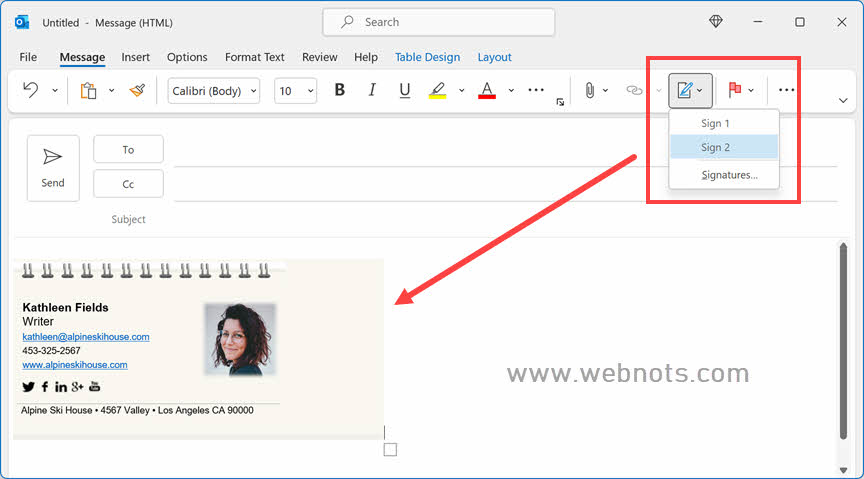Click the phone number 453-325-2567
This screenshot has height=479, width=864.
pyautogui.click(x=51, y=351)
